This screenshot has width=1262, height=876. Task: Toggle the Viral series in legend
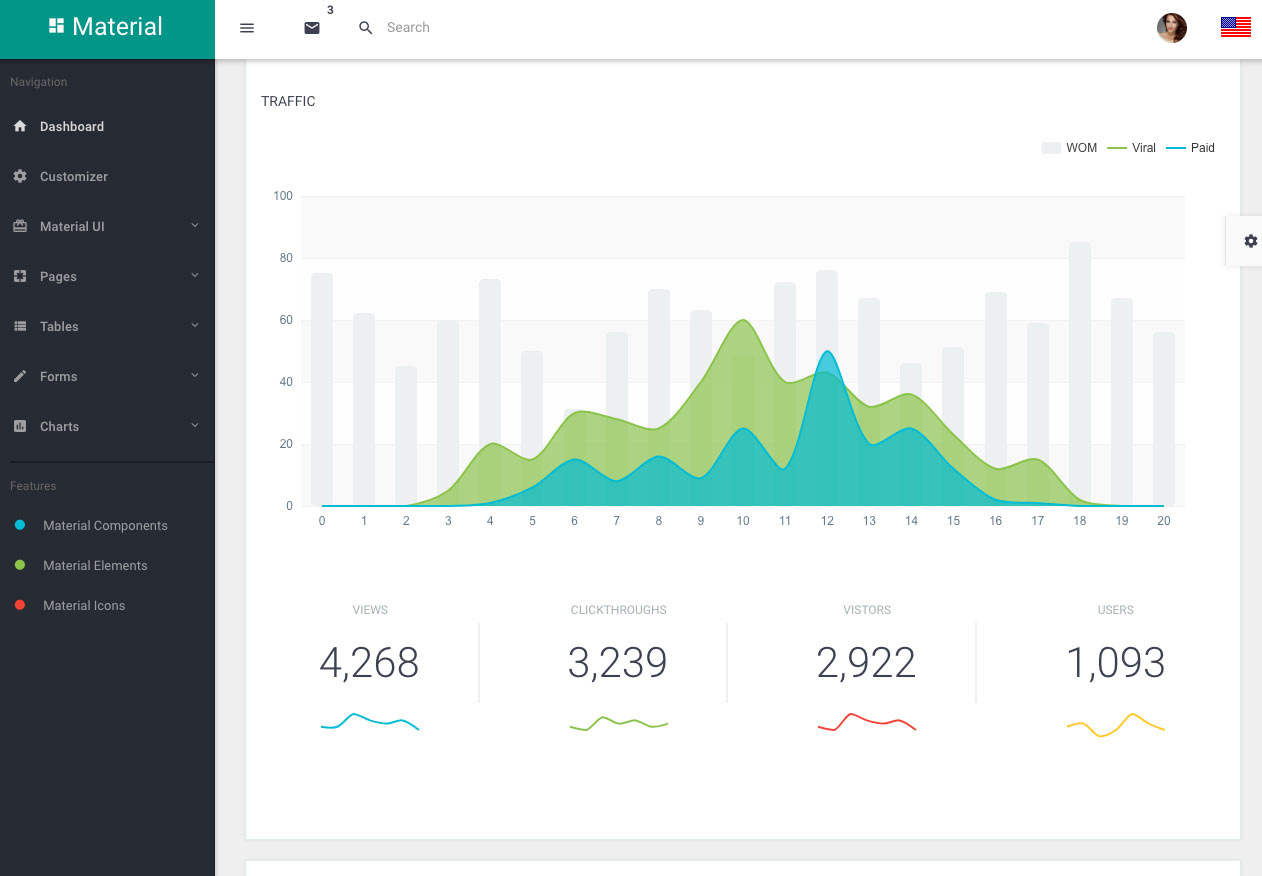(1131, 148)
